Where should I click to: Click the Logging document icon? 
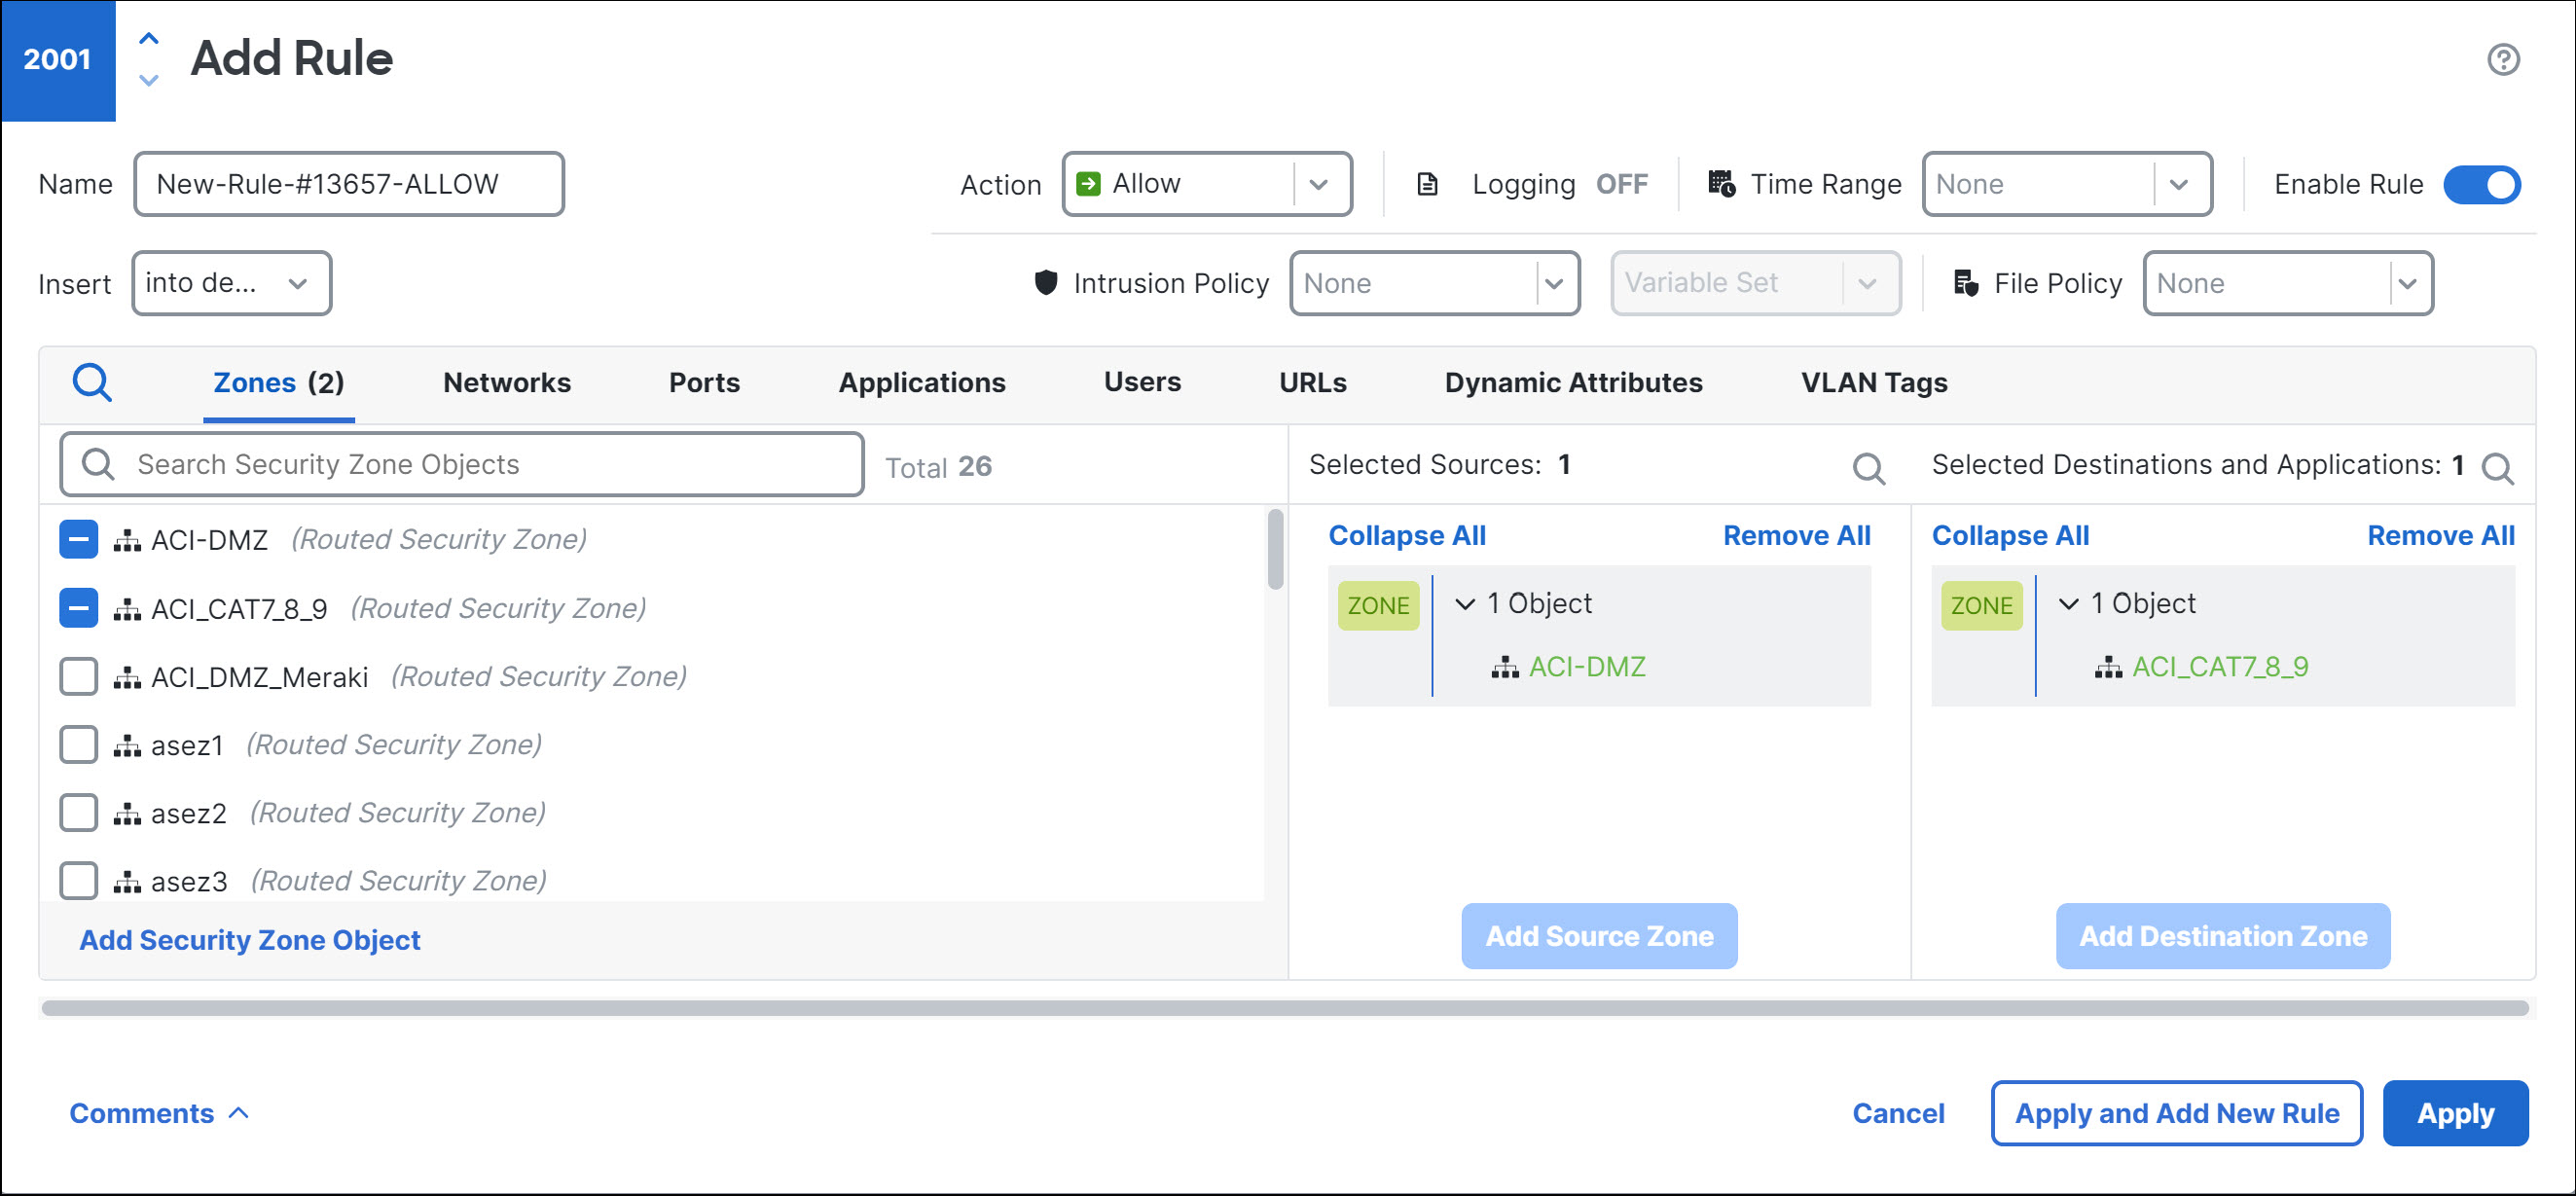(x=1427, y=184)
